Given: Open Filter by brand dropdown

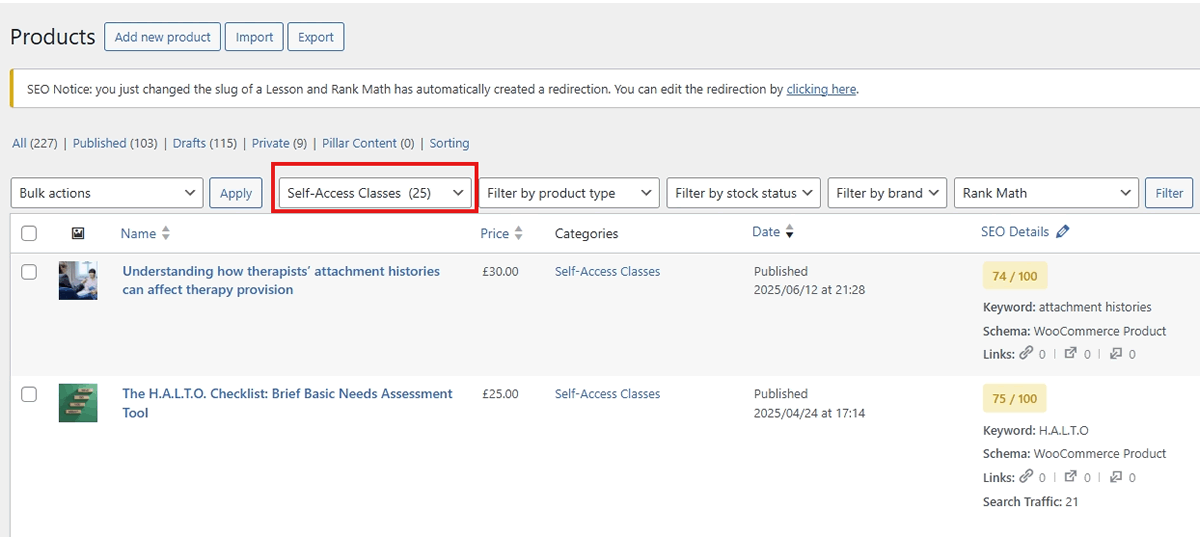Looking at the screenshot, I should [x=887, y=193].
